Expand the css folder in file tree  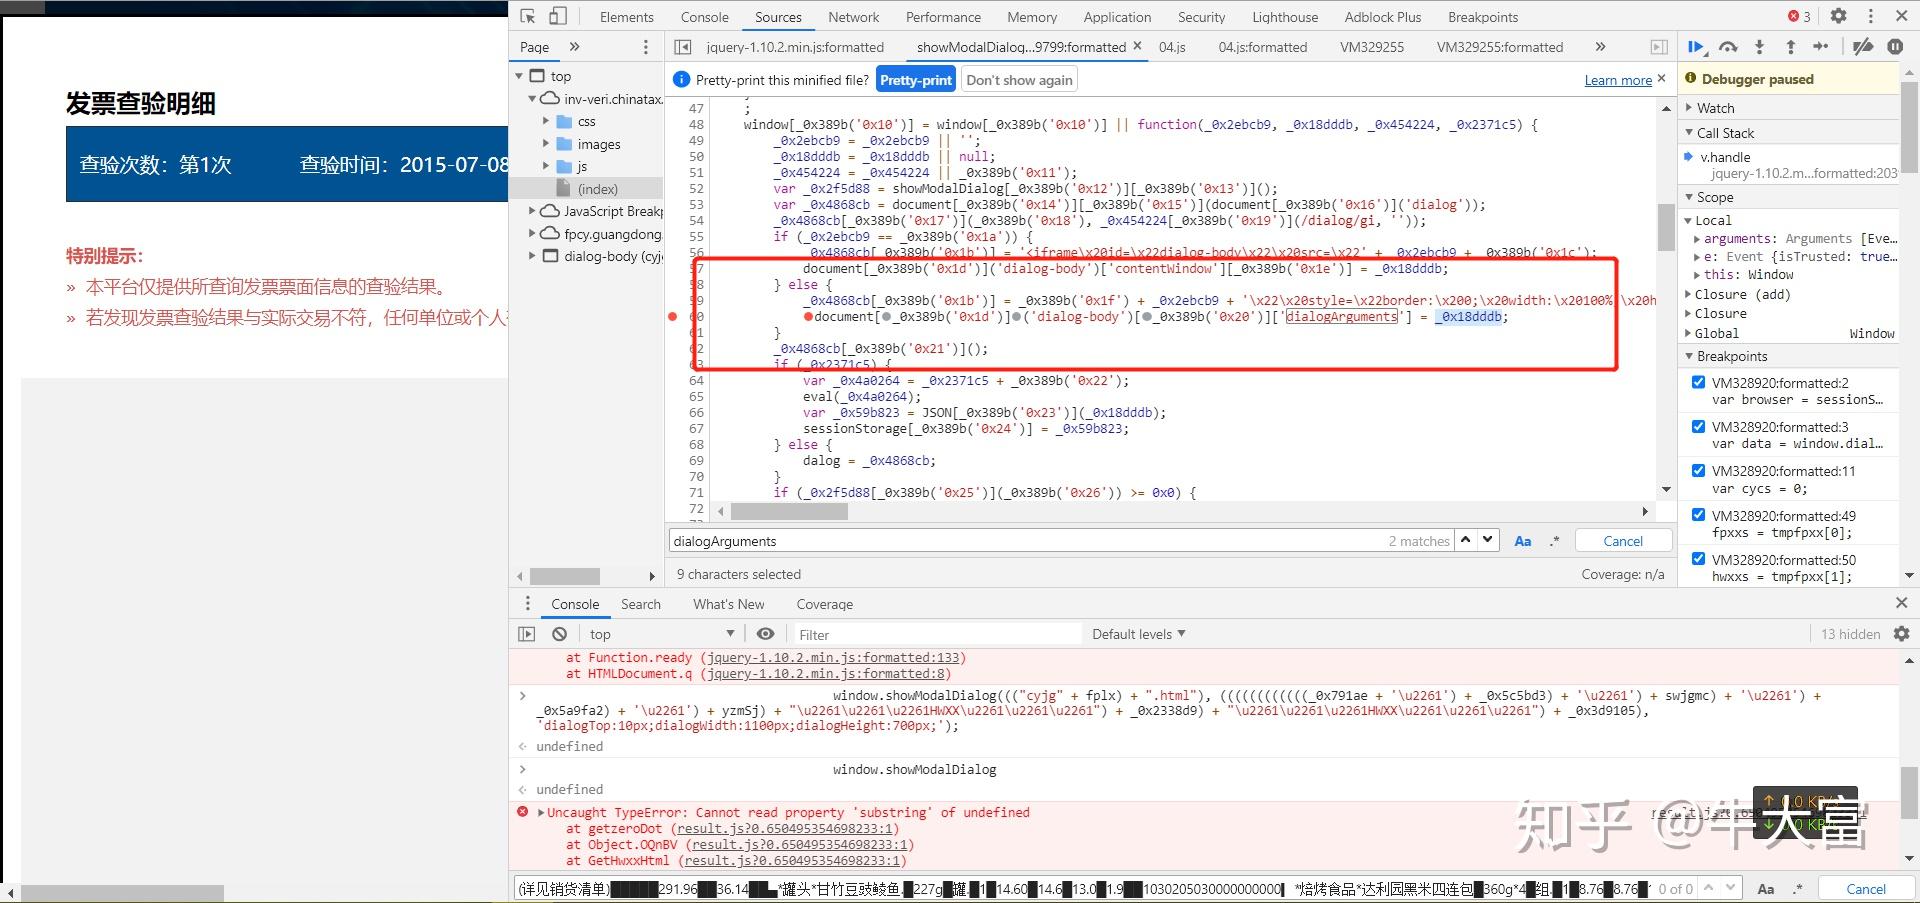pos(546,121)
